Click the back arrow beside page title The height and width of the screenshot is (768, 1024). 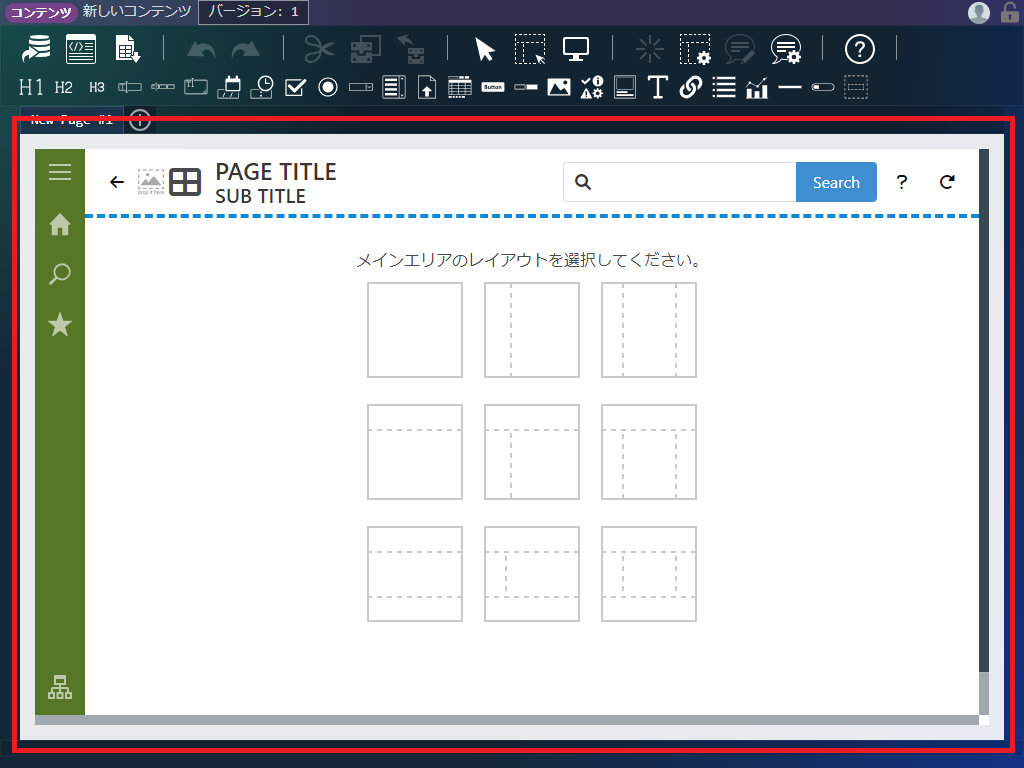pos(117,182)
